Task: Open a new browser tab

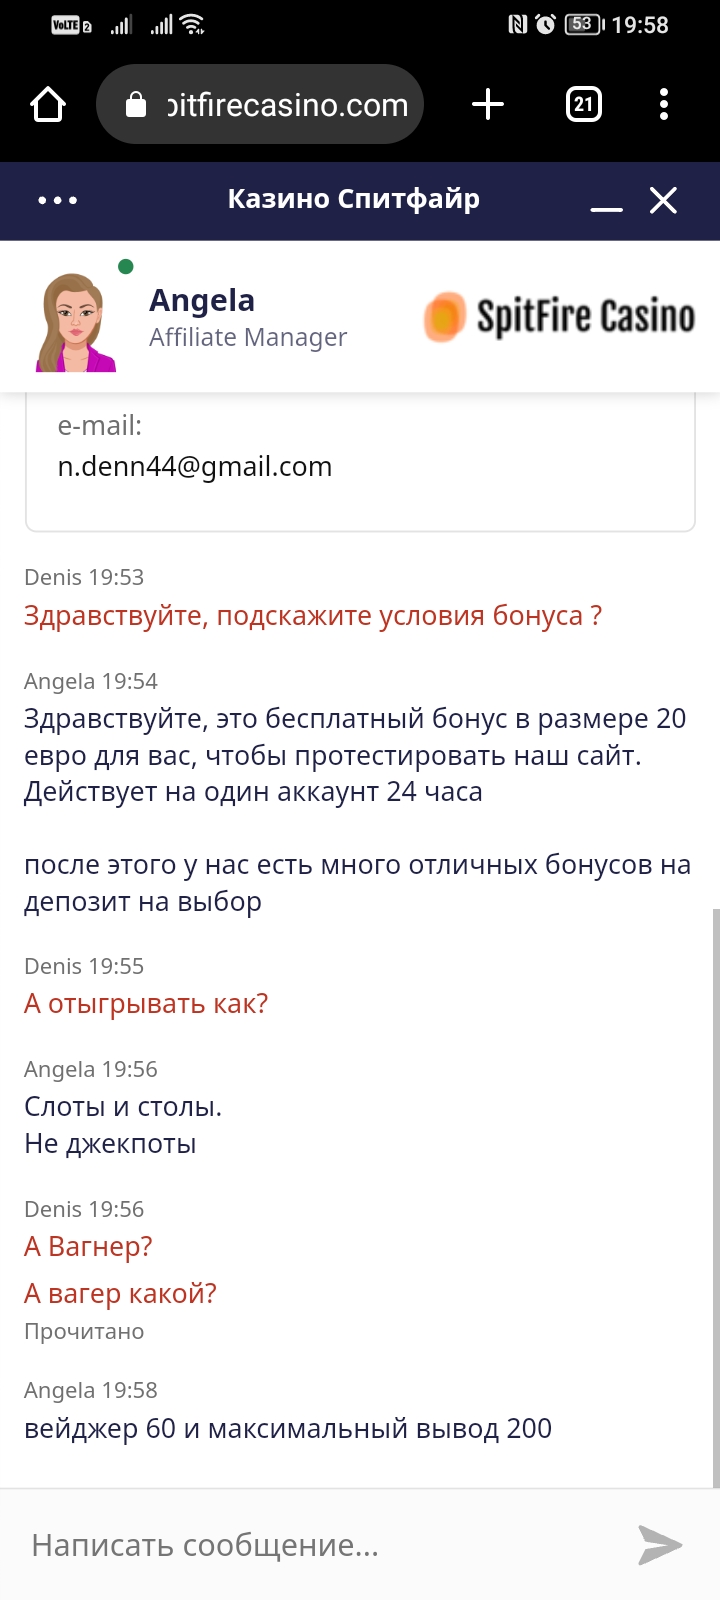Action: click(x=488, y=104)
